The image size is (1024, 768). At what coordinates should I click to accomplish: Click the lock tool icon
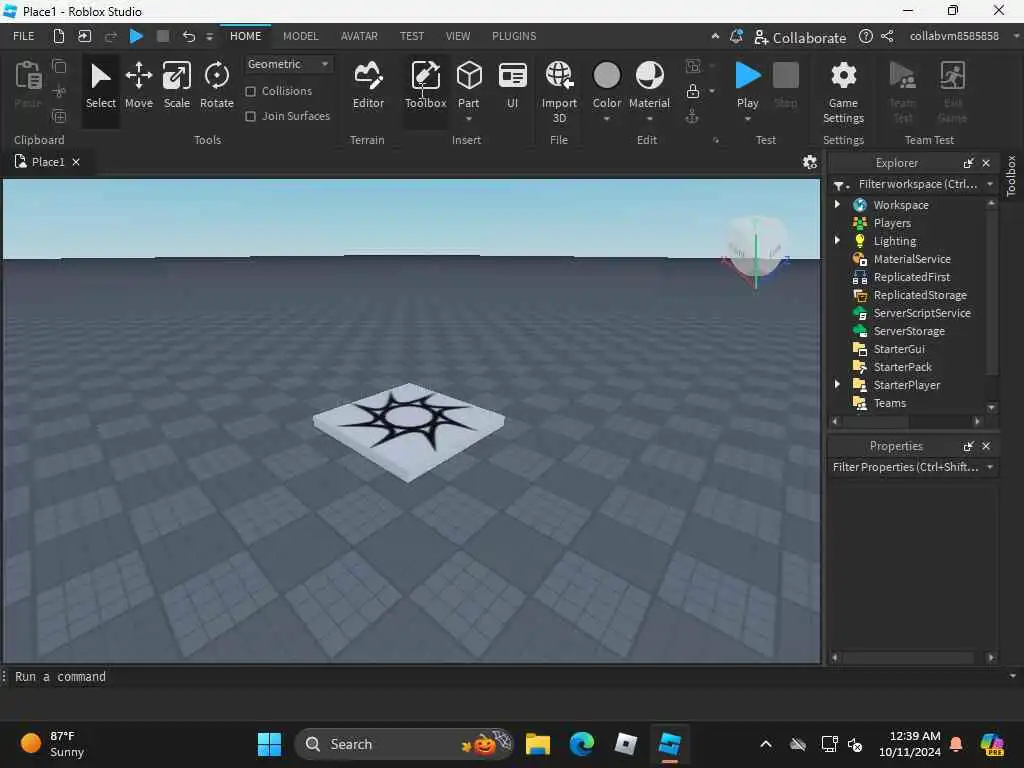point(693,91)
